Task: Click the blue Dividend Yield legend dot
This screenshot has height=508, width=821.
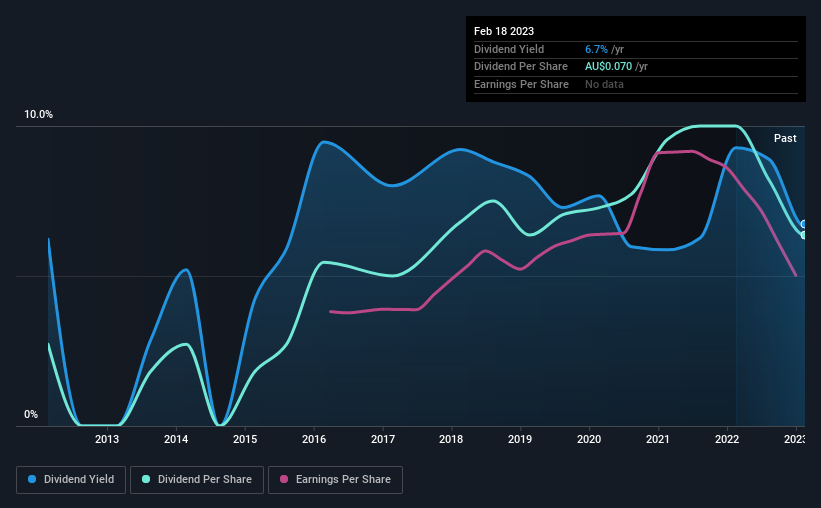Action: click(32, 479)
